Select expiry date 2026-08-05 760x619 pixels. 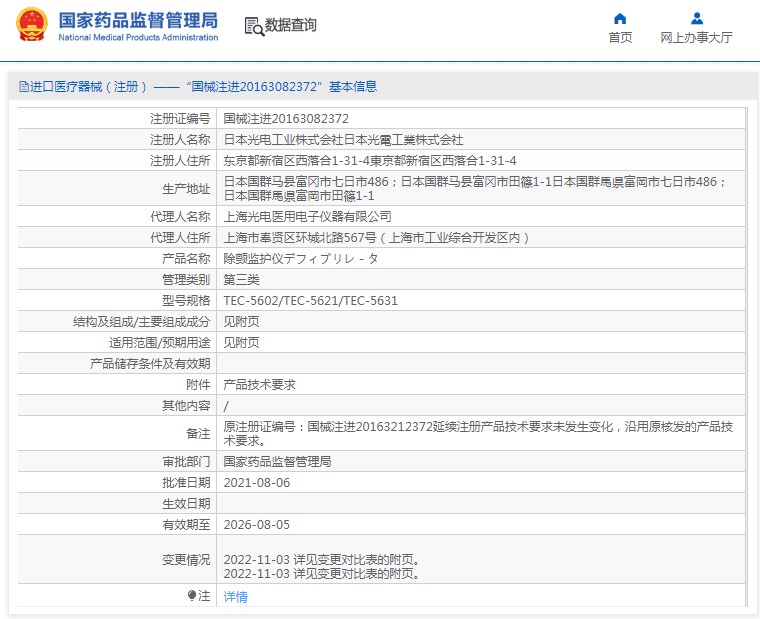[256, 524]
